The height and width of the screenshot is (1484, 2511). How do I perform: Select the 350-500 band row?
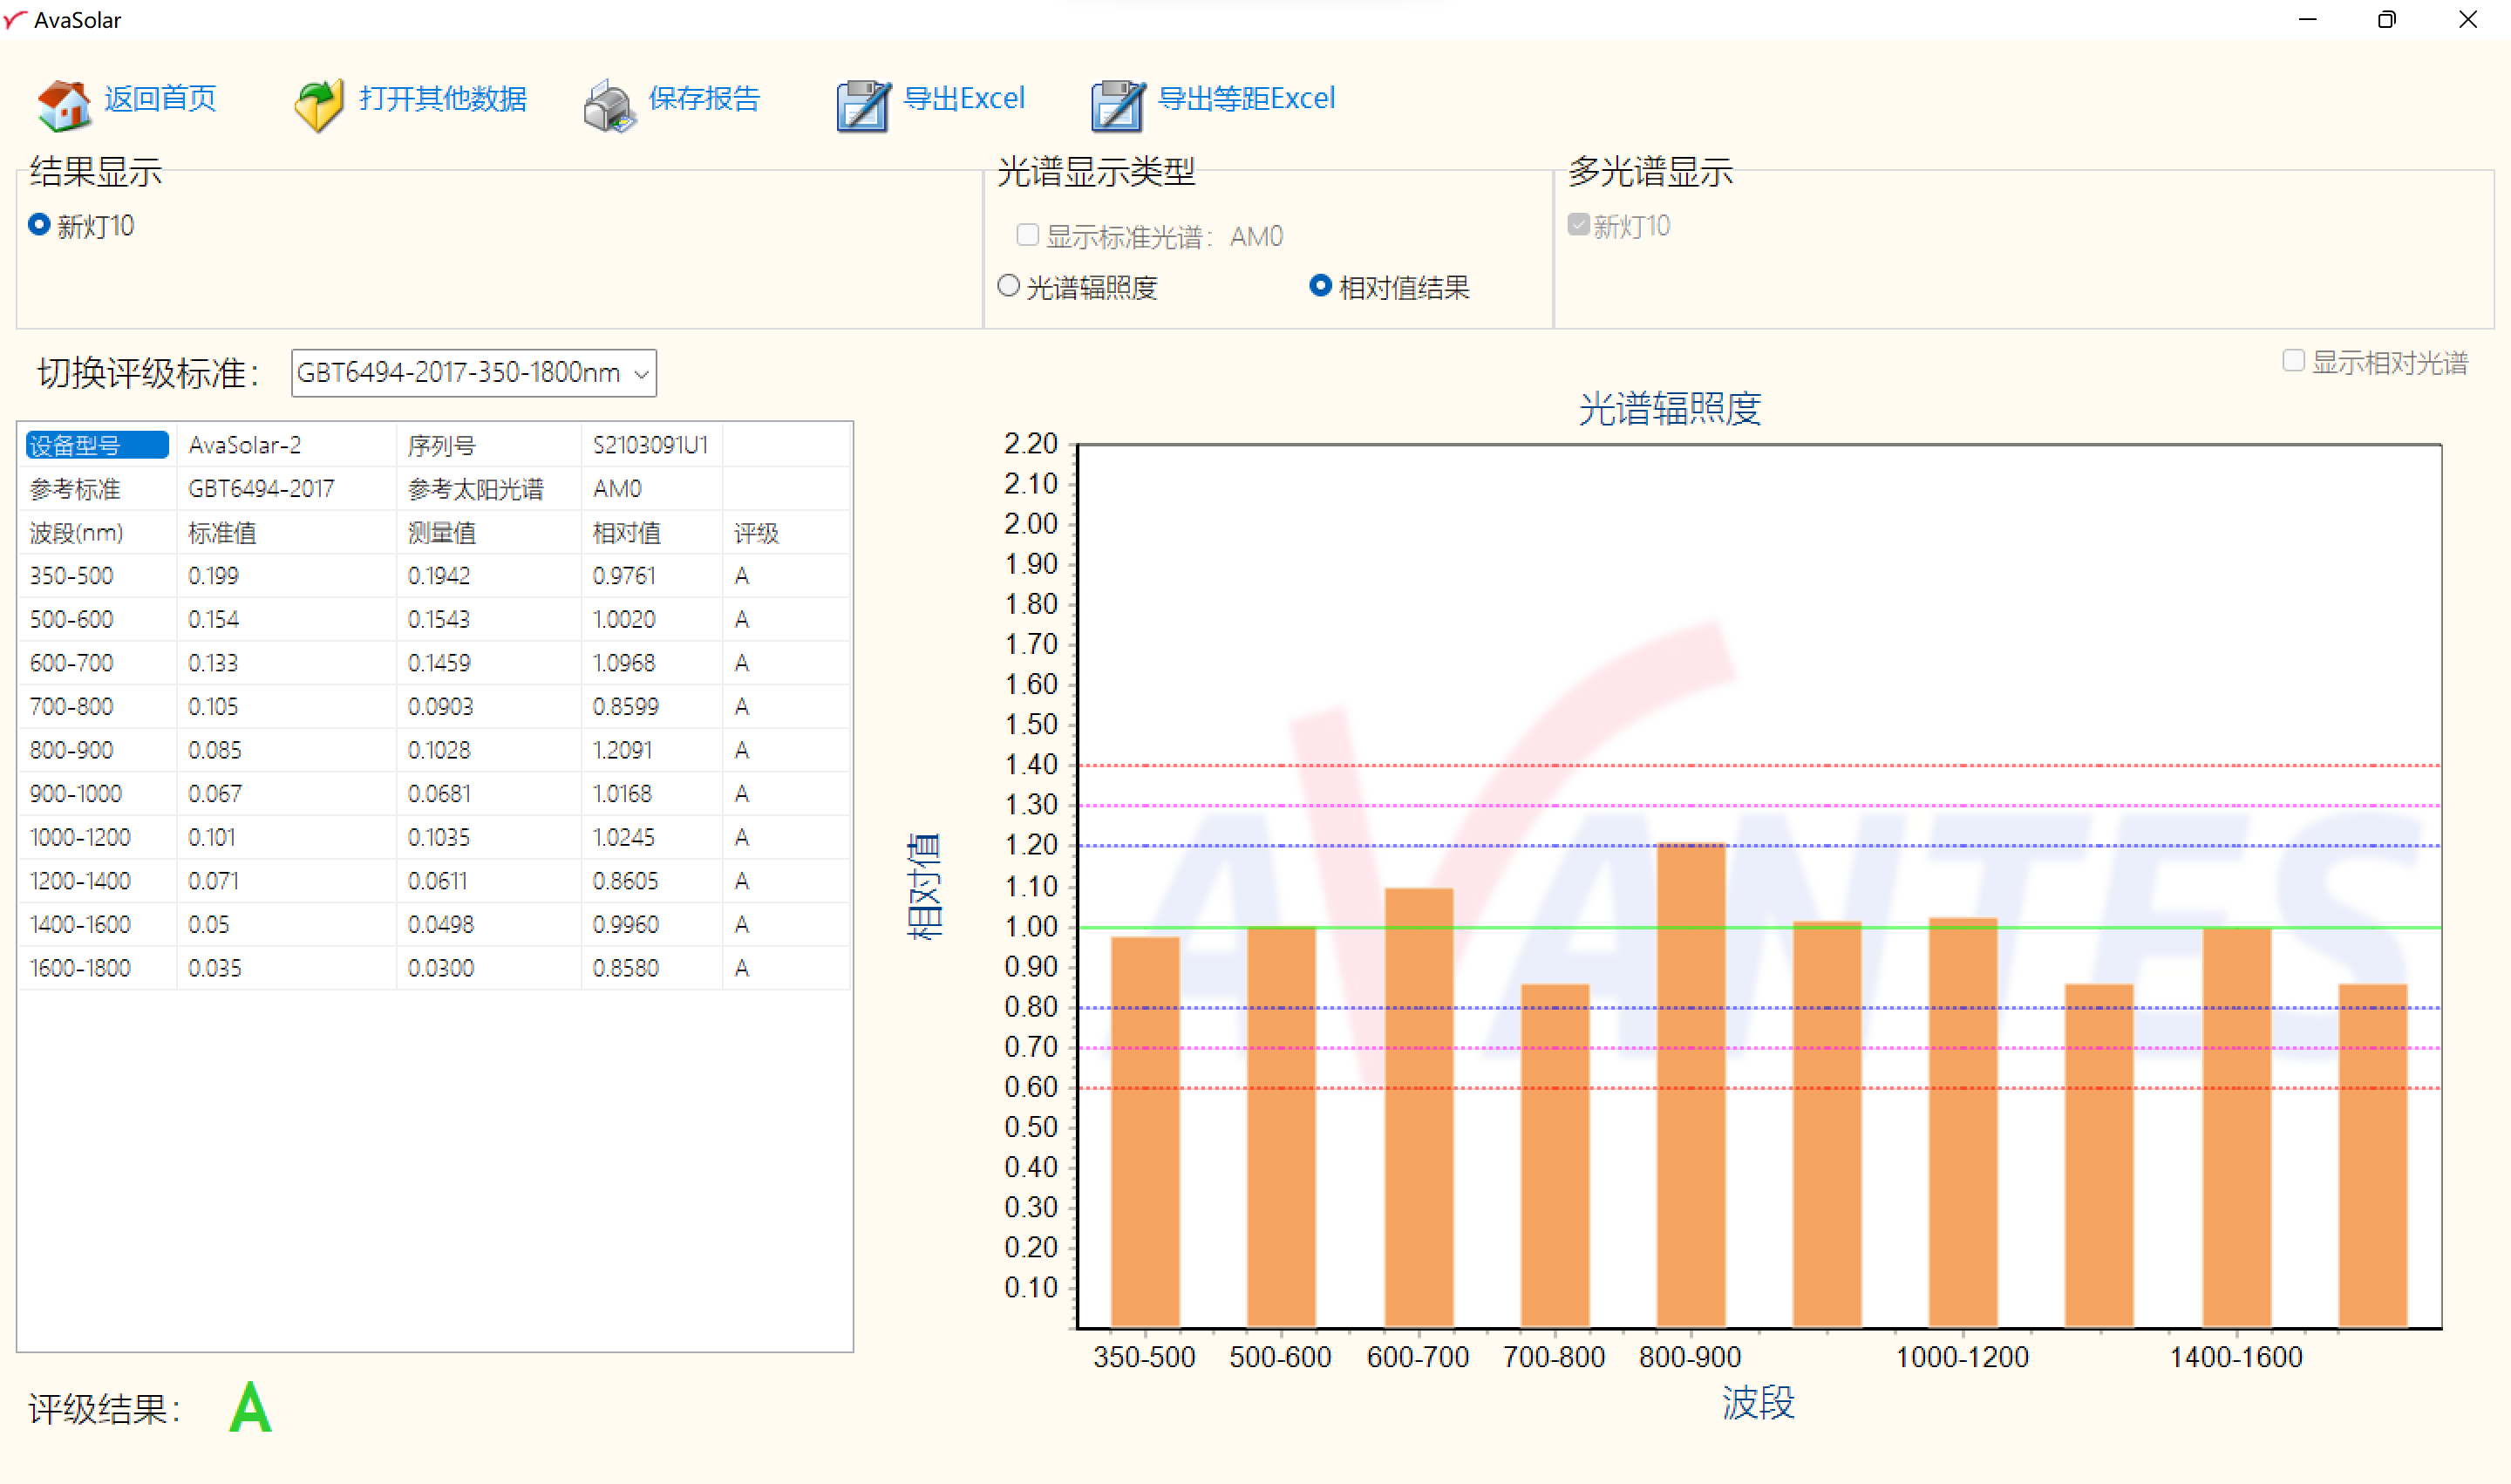[x=434, y=576]
